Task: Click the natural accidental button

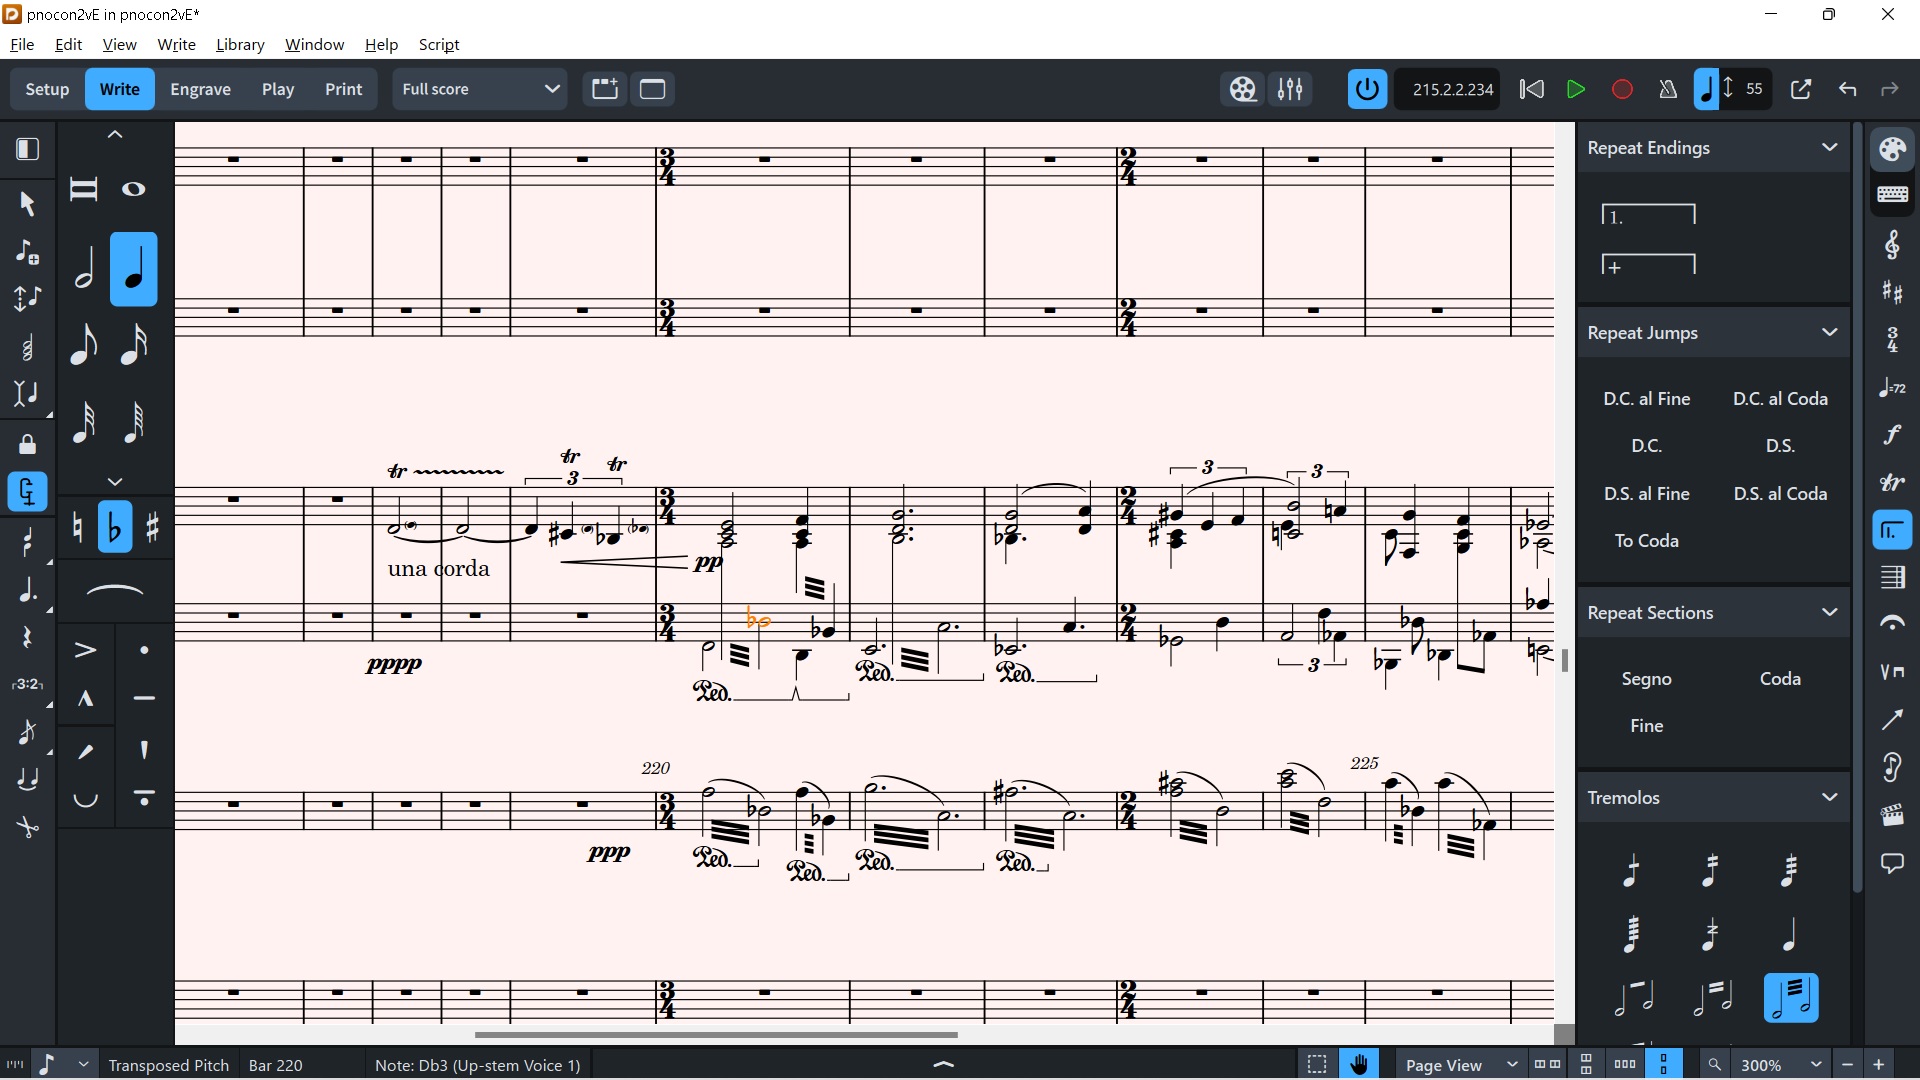Action: [x=78, y=527]
